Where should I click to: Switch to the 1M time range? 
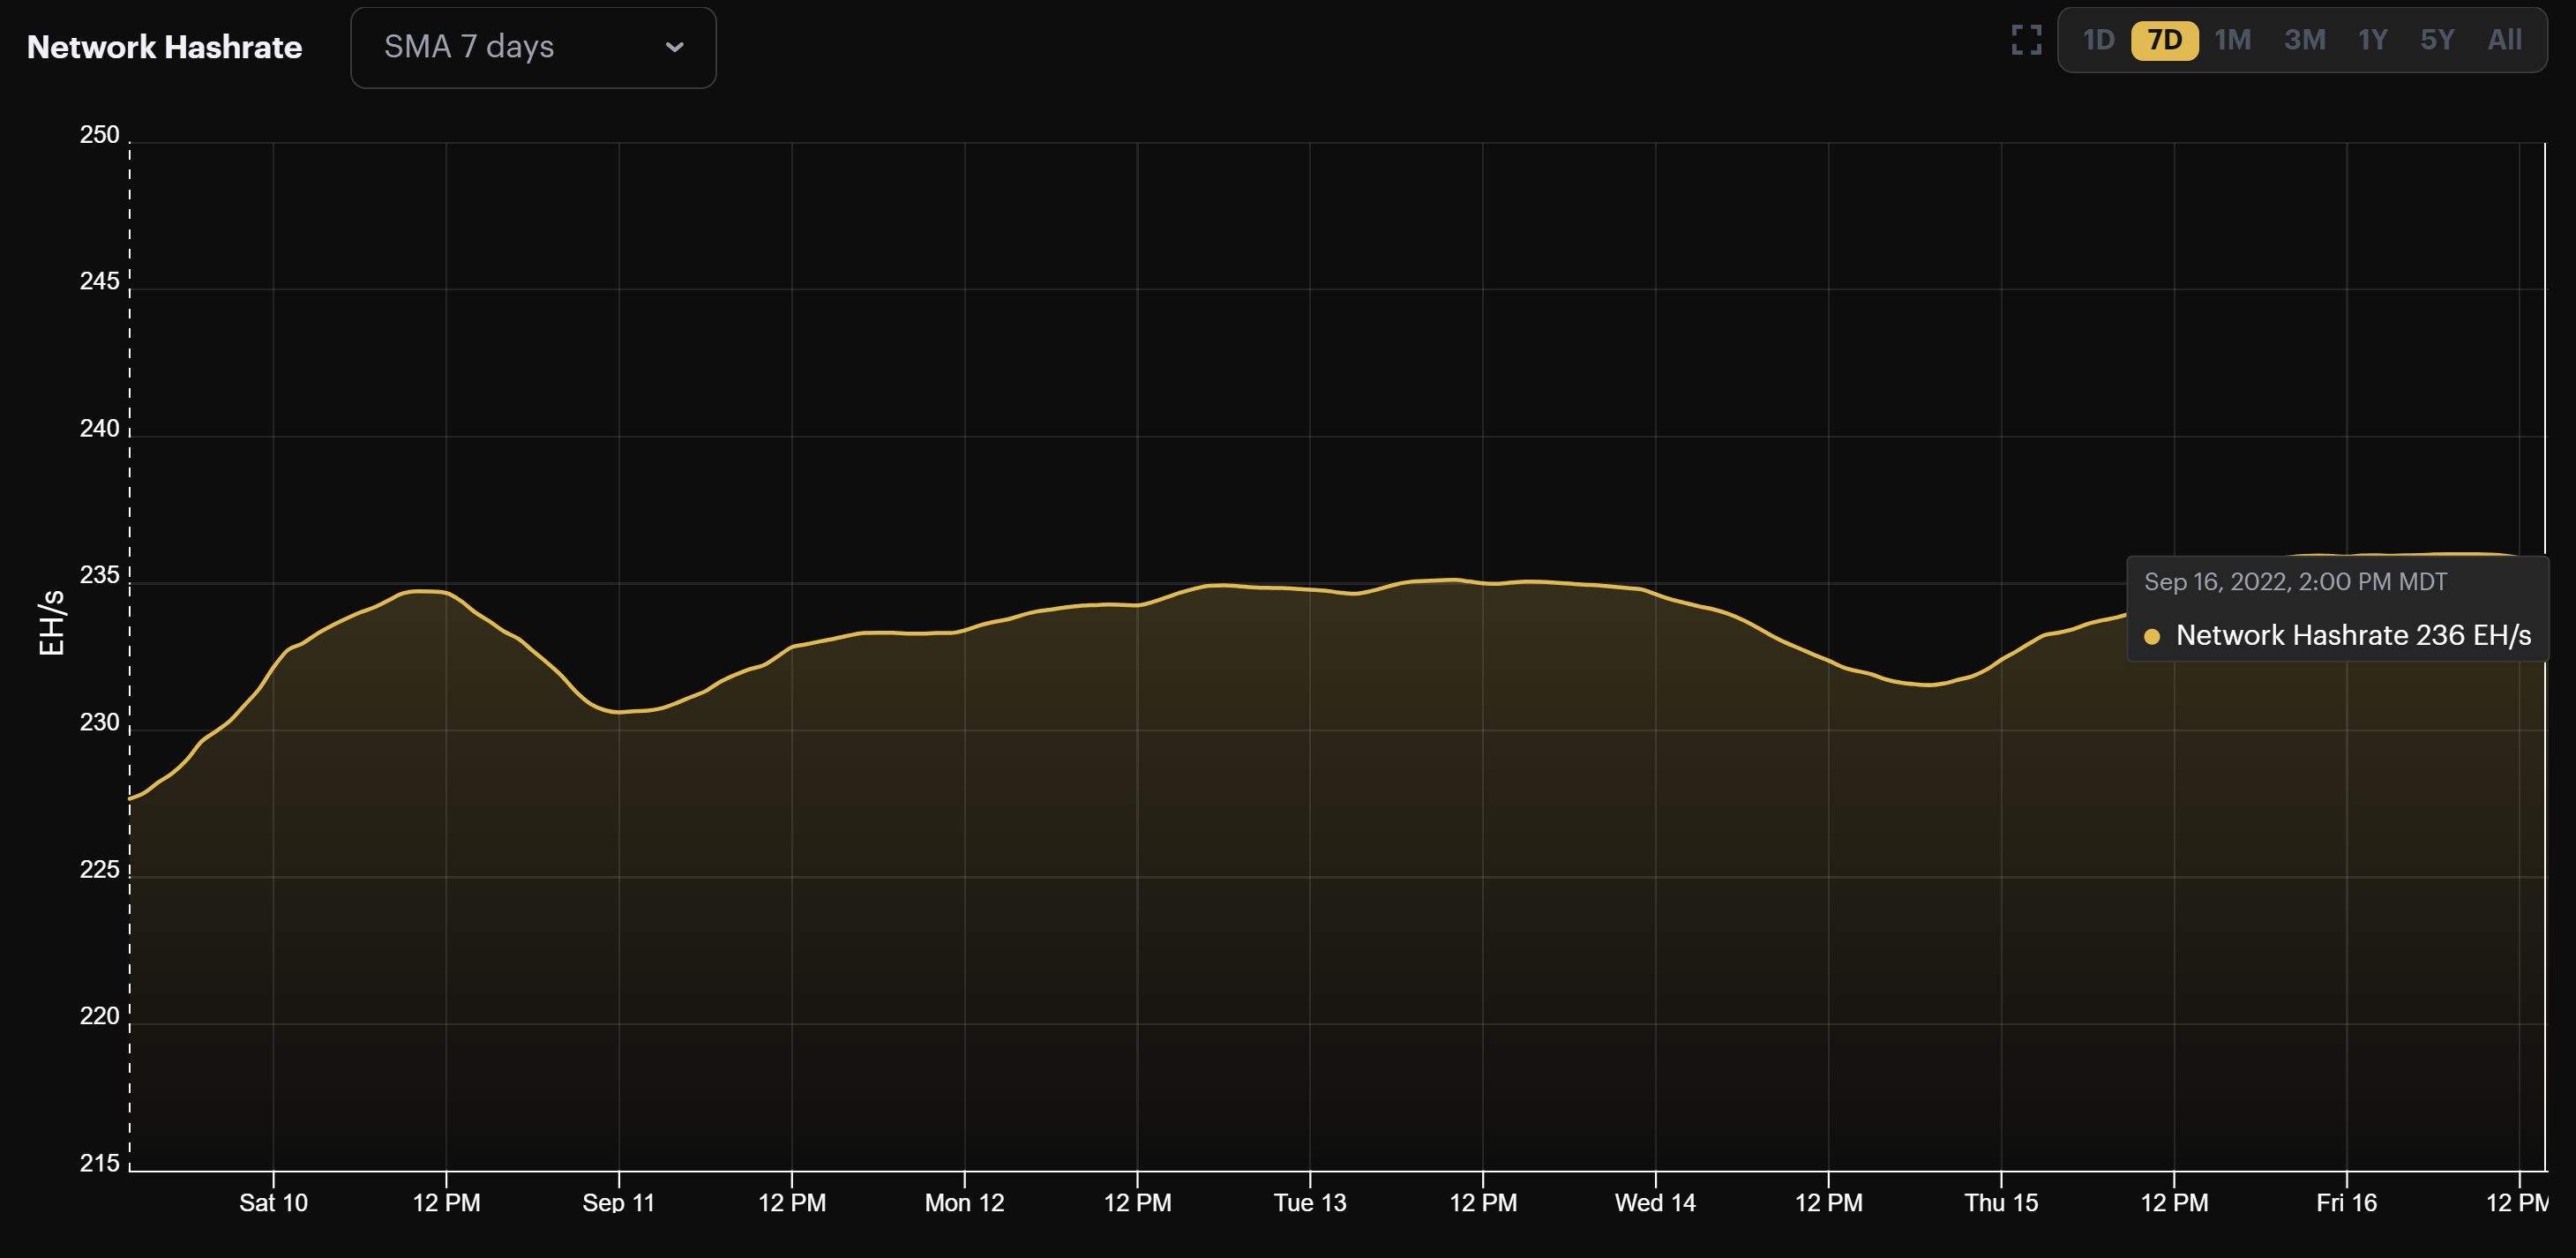coord(2234,40)
